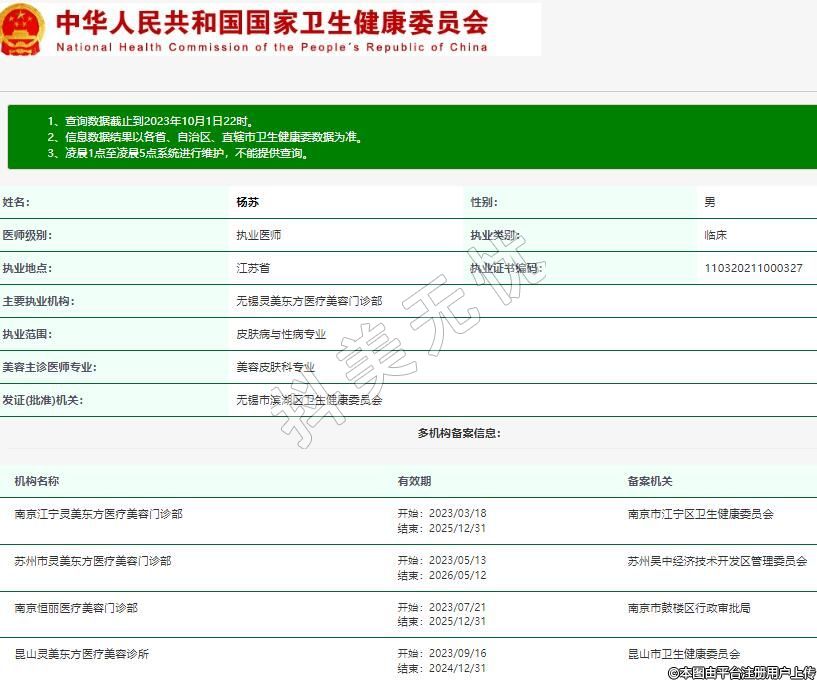817x680 pixels.
Task: Click the 执业地点 value 江苏省
Action: point(252,268)
